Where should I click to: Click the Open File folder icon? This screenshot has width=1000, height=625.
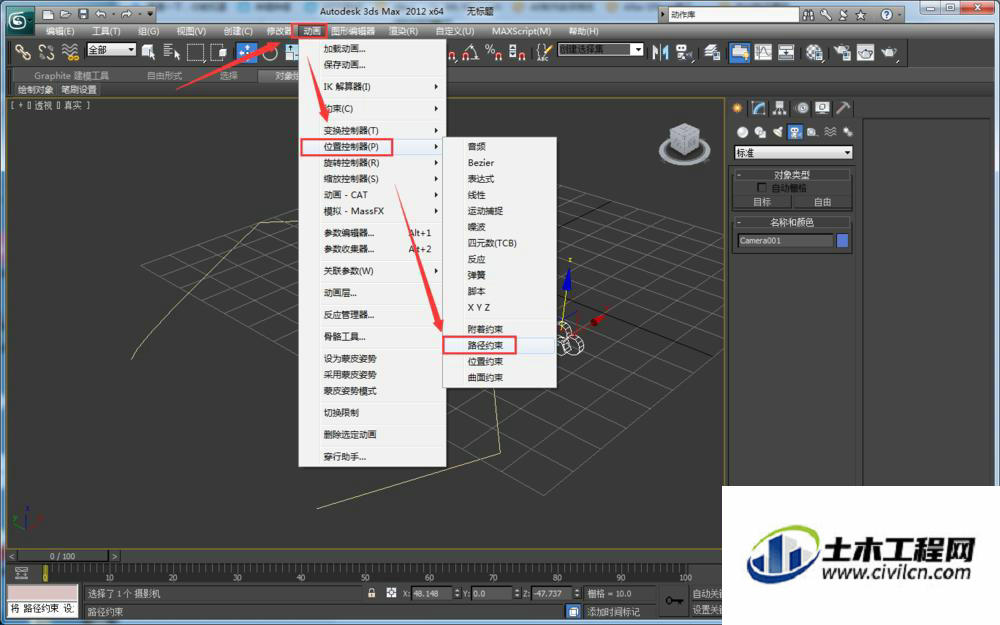point(65,13)
